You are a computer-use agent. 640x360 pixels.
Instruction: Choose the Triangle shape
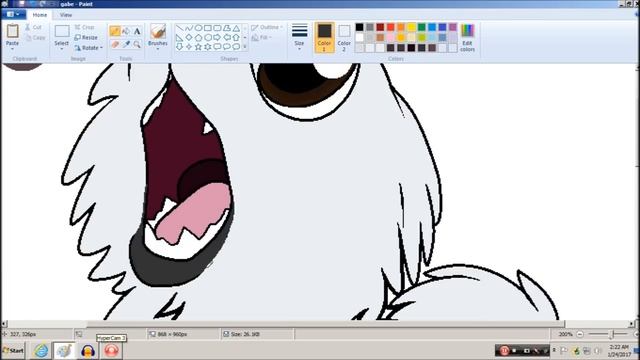236,28
